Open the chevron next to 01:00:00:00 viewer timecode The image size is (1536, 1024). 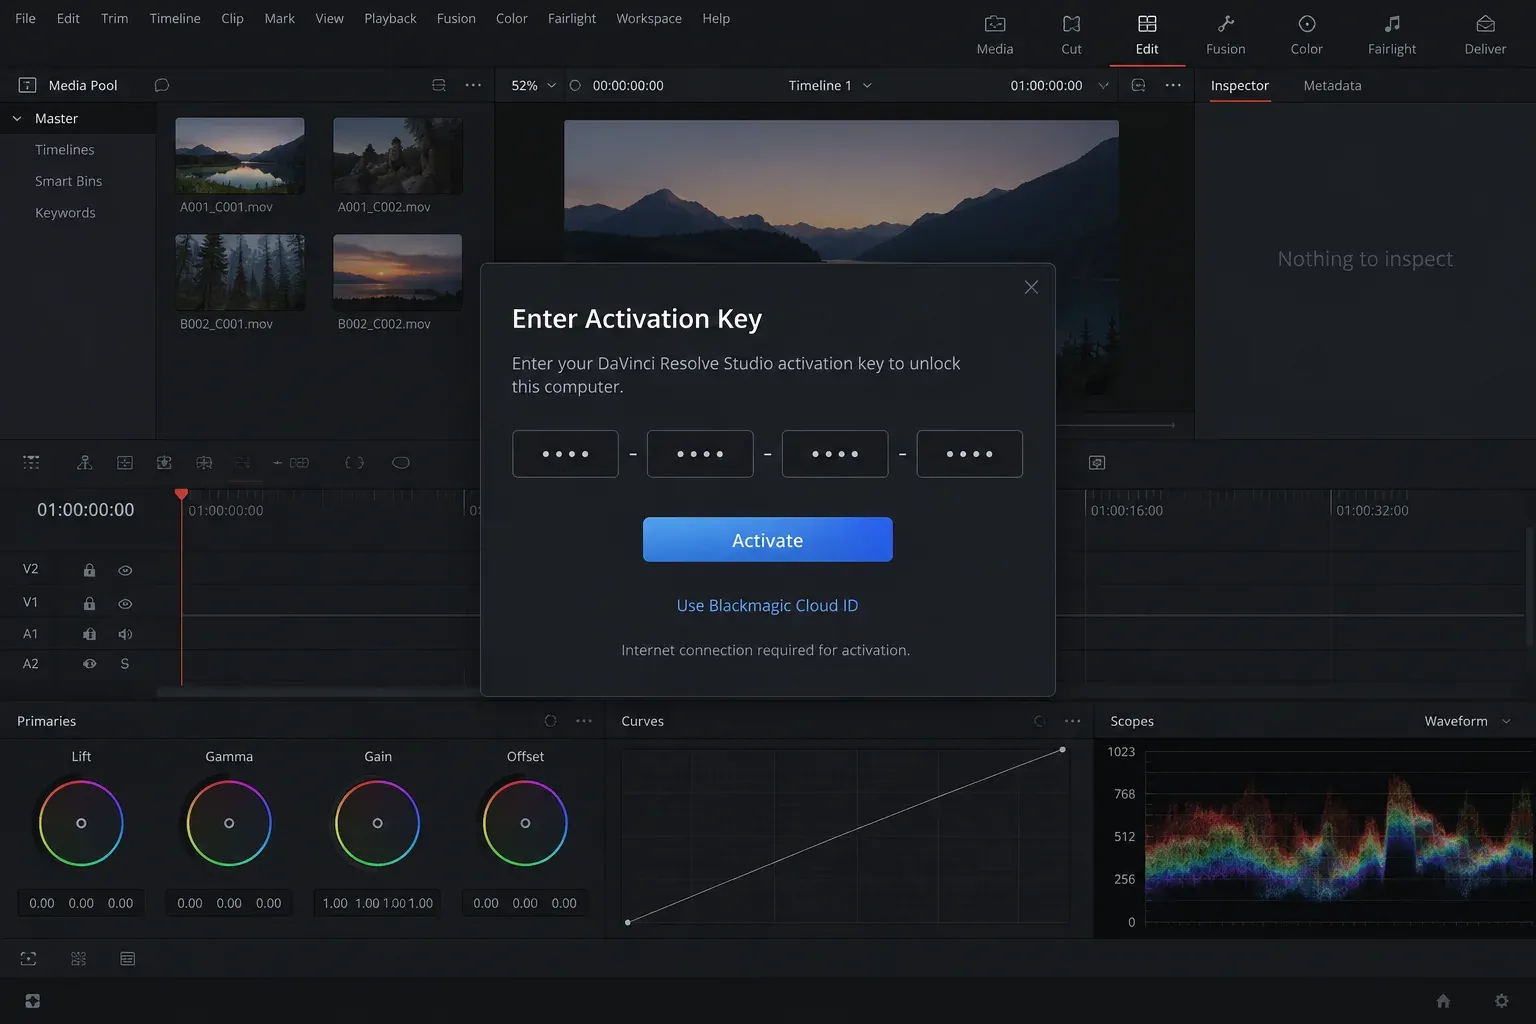(x=1103, y=85)
